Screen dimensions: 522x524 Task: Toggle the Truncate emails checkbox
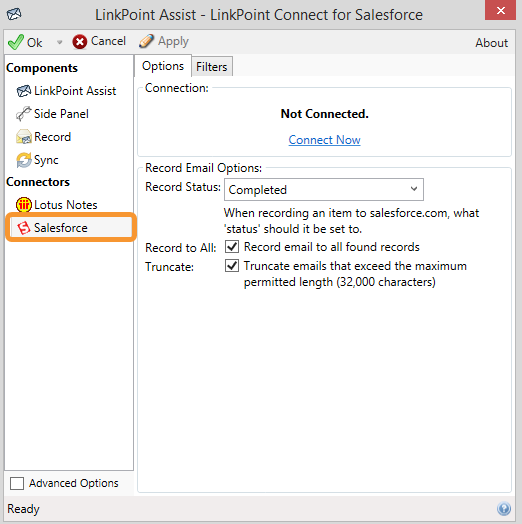(x=232, y=266)
